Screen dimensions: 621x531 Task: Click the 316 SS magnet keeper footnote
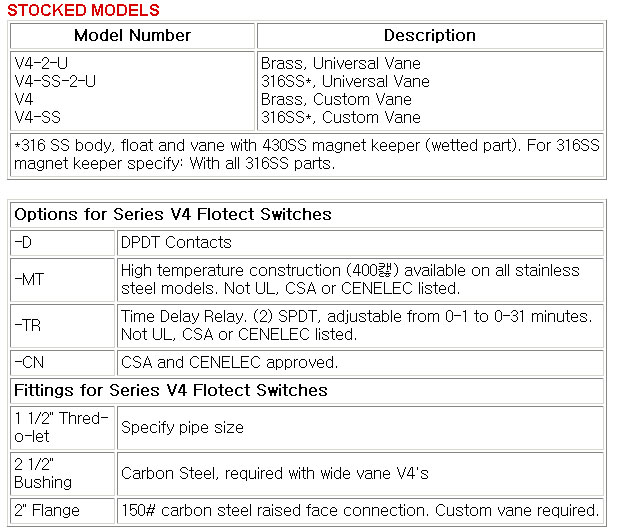coord(307,154)
